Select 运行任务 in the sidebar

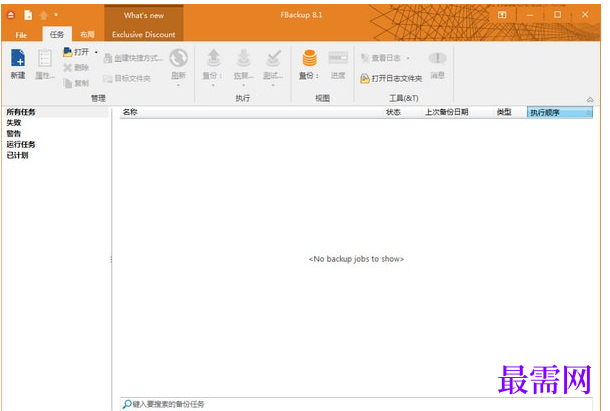coord(21,144)
